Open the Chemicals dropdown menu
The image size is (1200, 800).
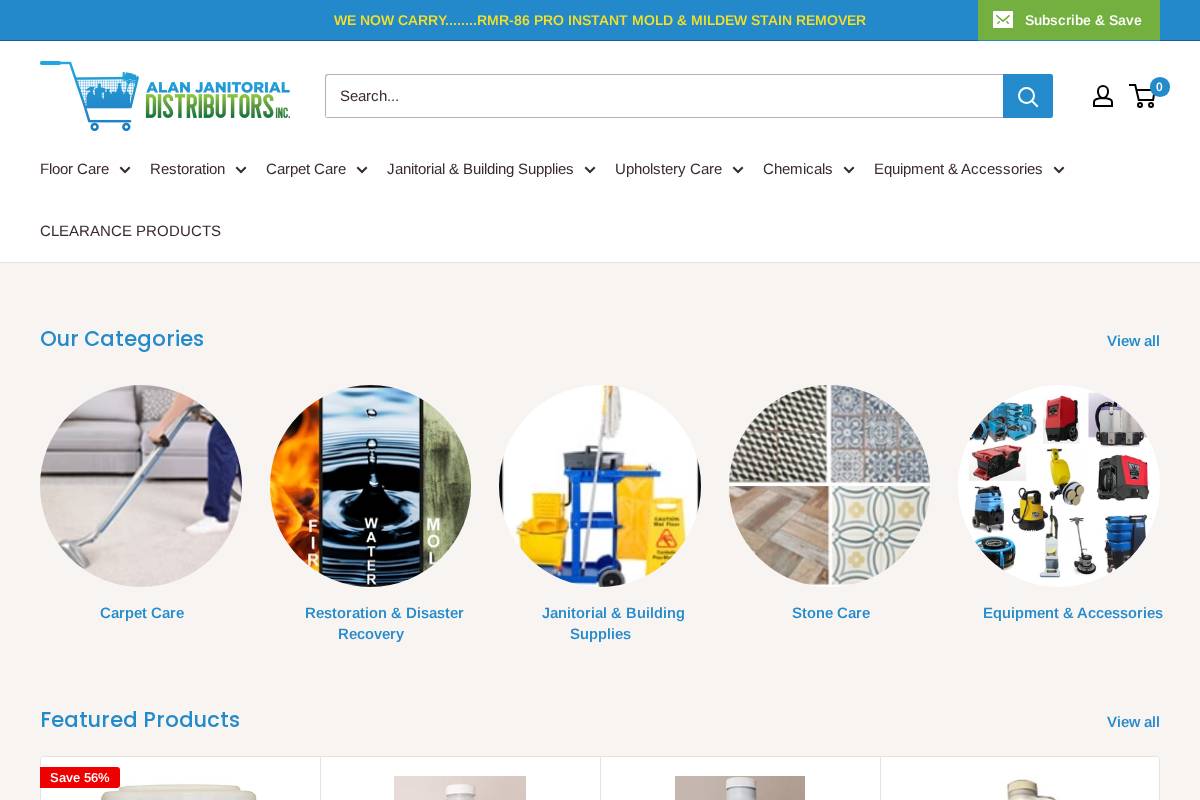click(808, 169)
